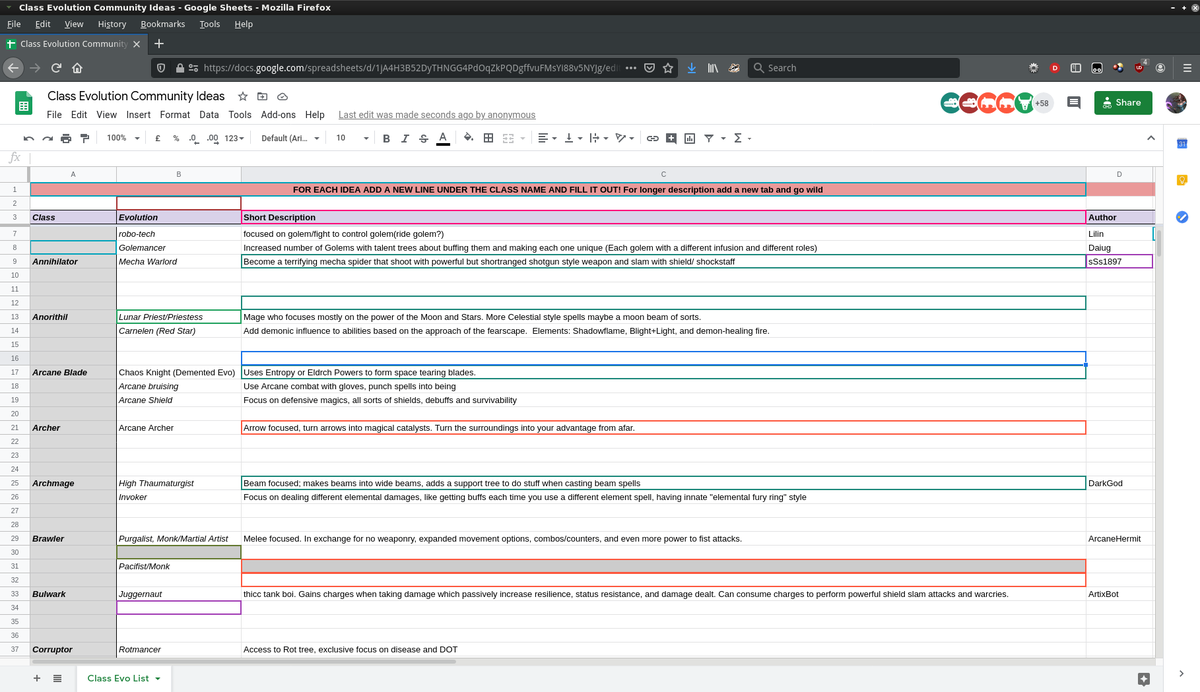This screenshot has height=692, width=1200.
Task: Show the all sheets list
Action: coord(57,678)
